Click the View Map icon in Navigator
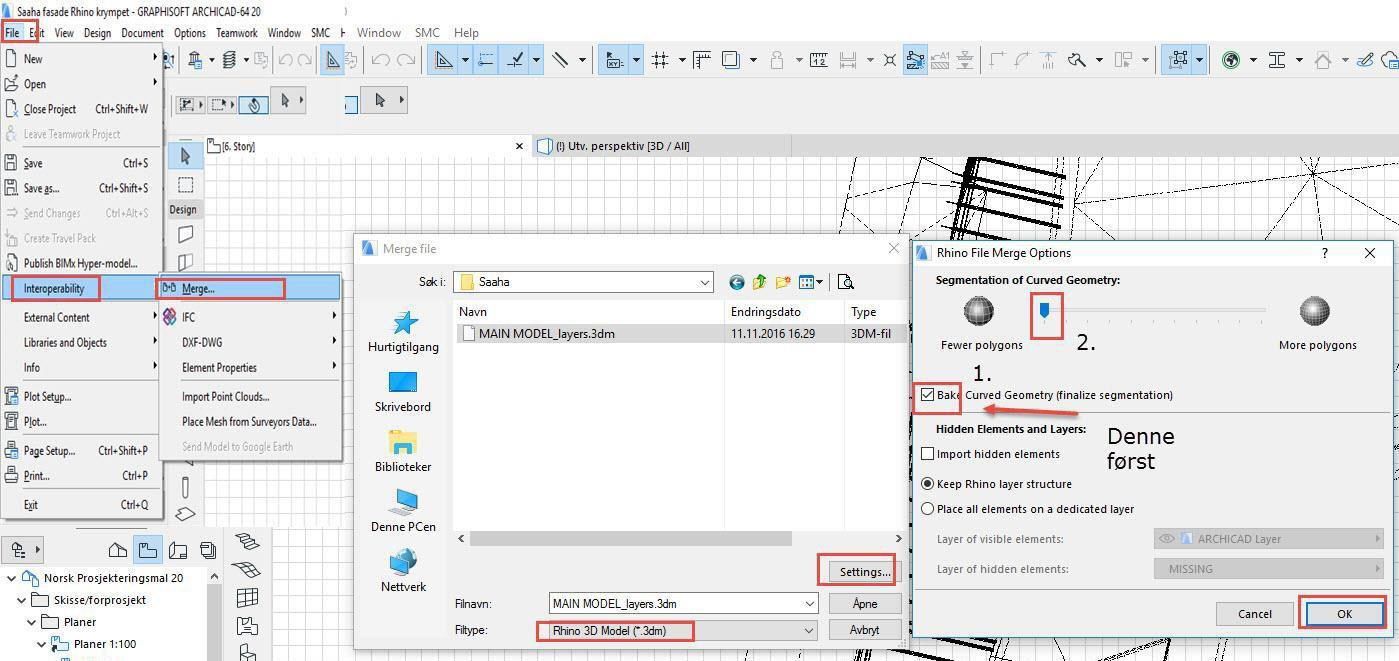This screenshot has width=1399, height=661. 148,549
